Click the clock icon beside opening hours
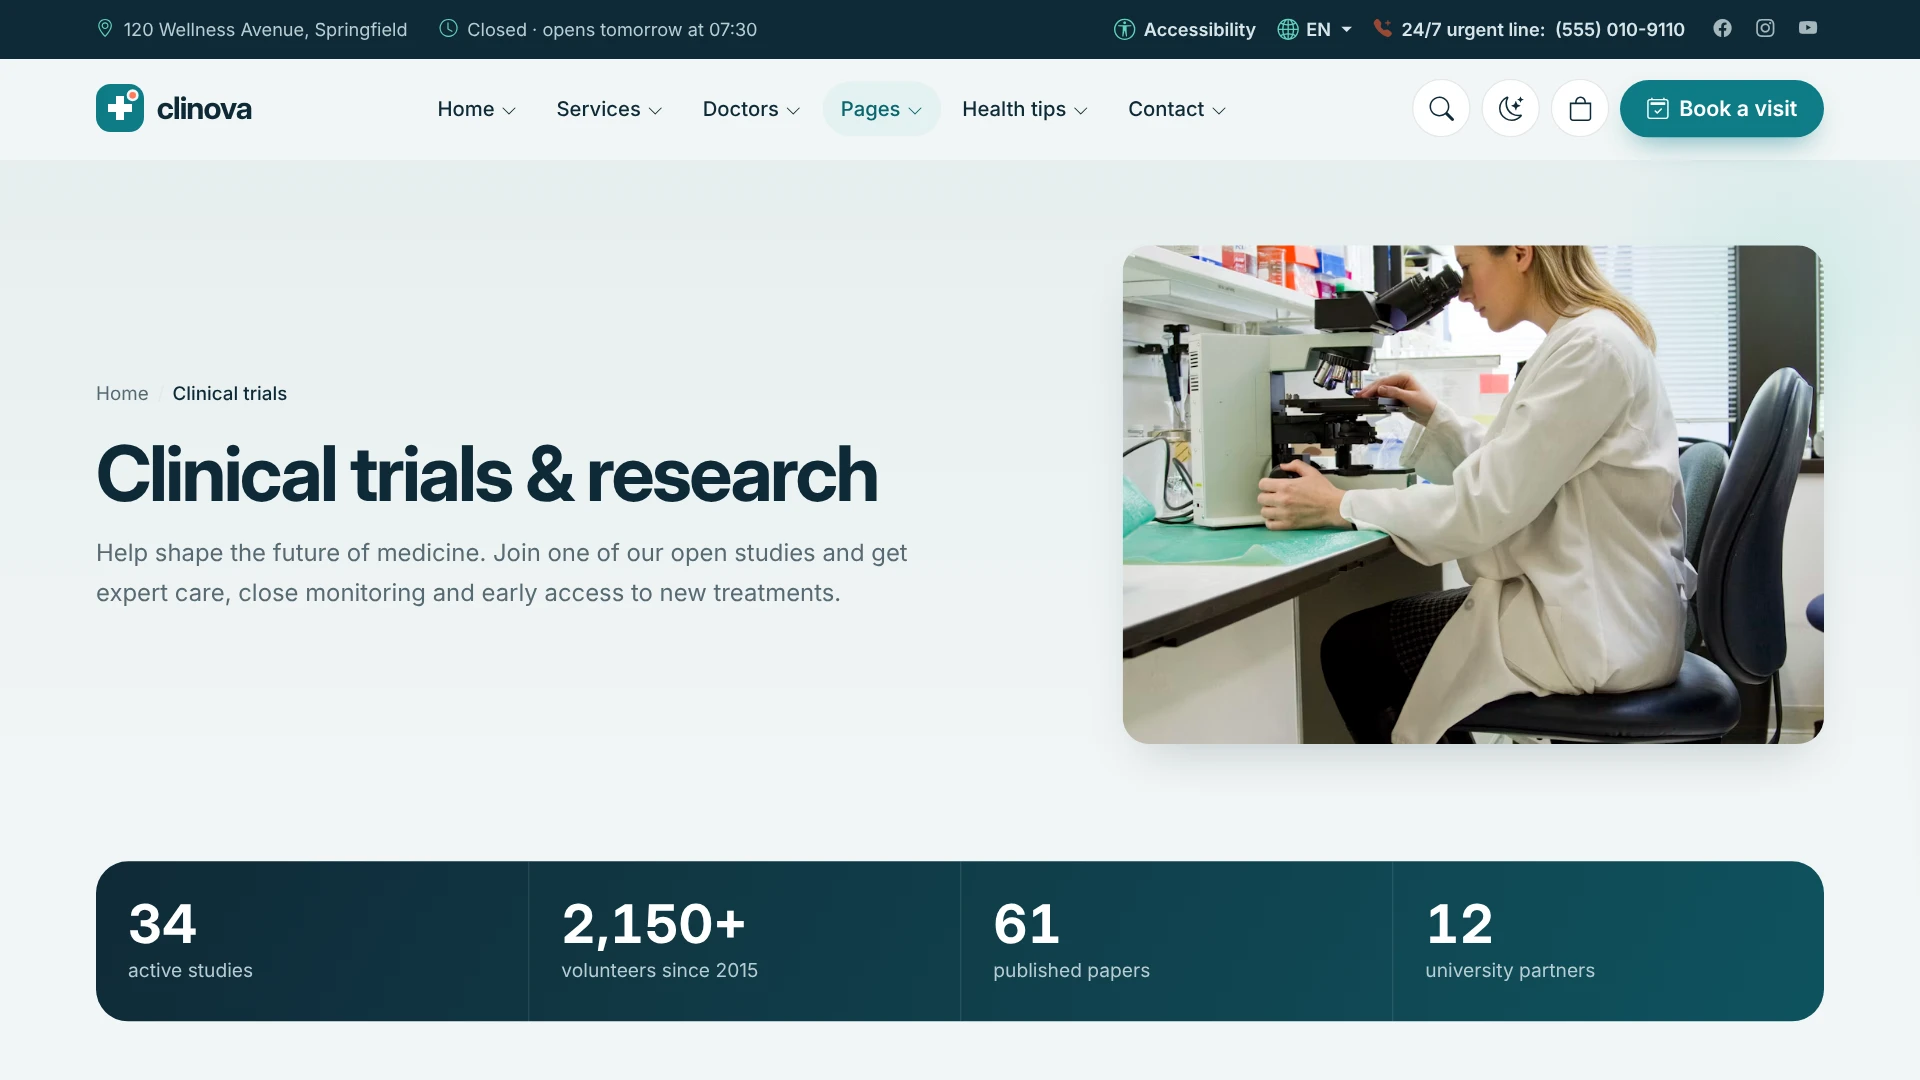The image size is (1920, 1080). (449, 29)
